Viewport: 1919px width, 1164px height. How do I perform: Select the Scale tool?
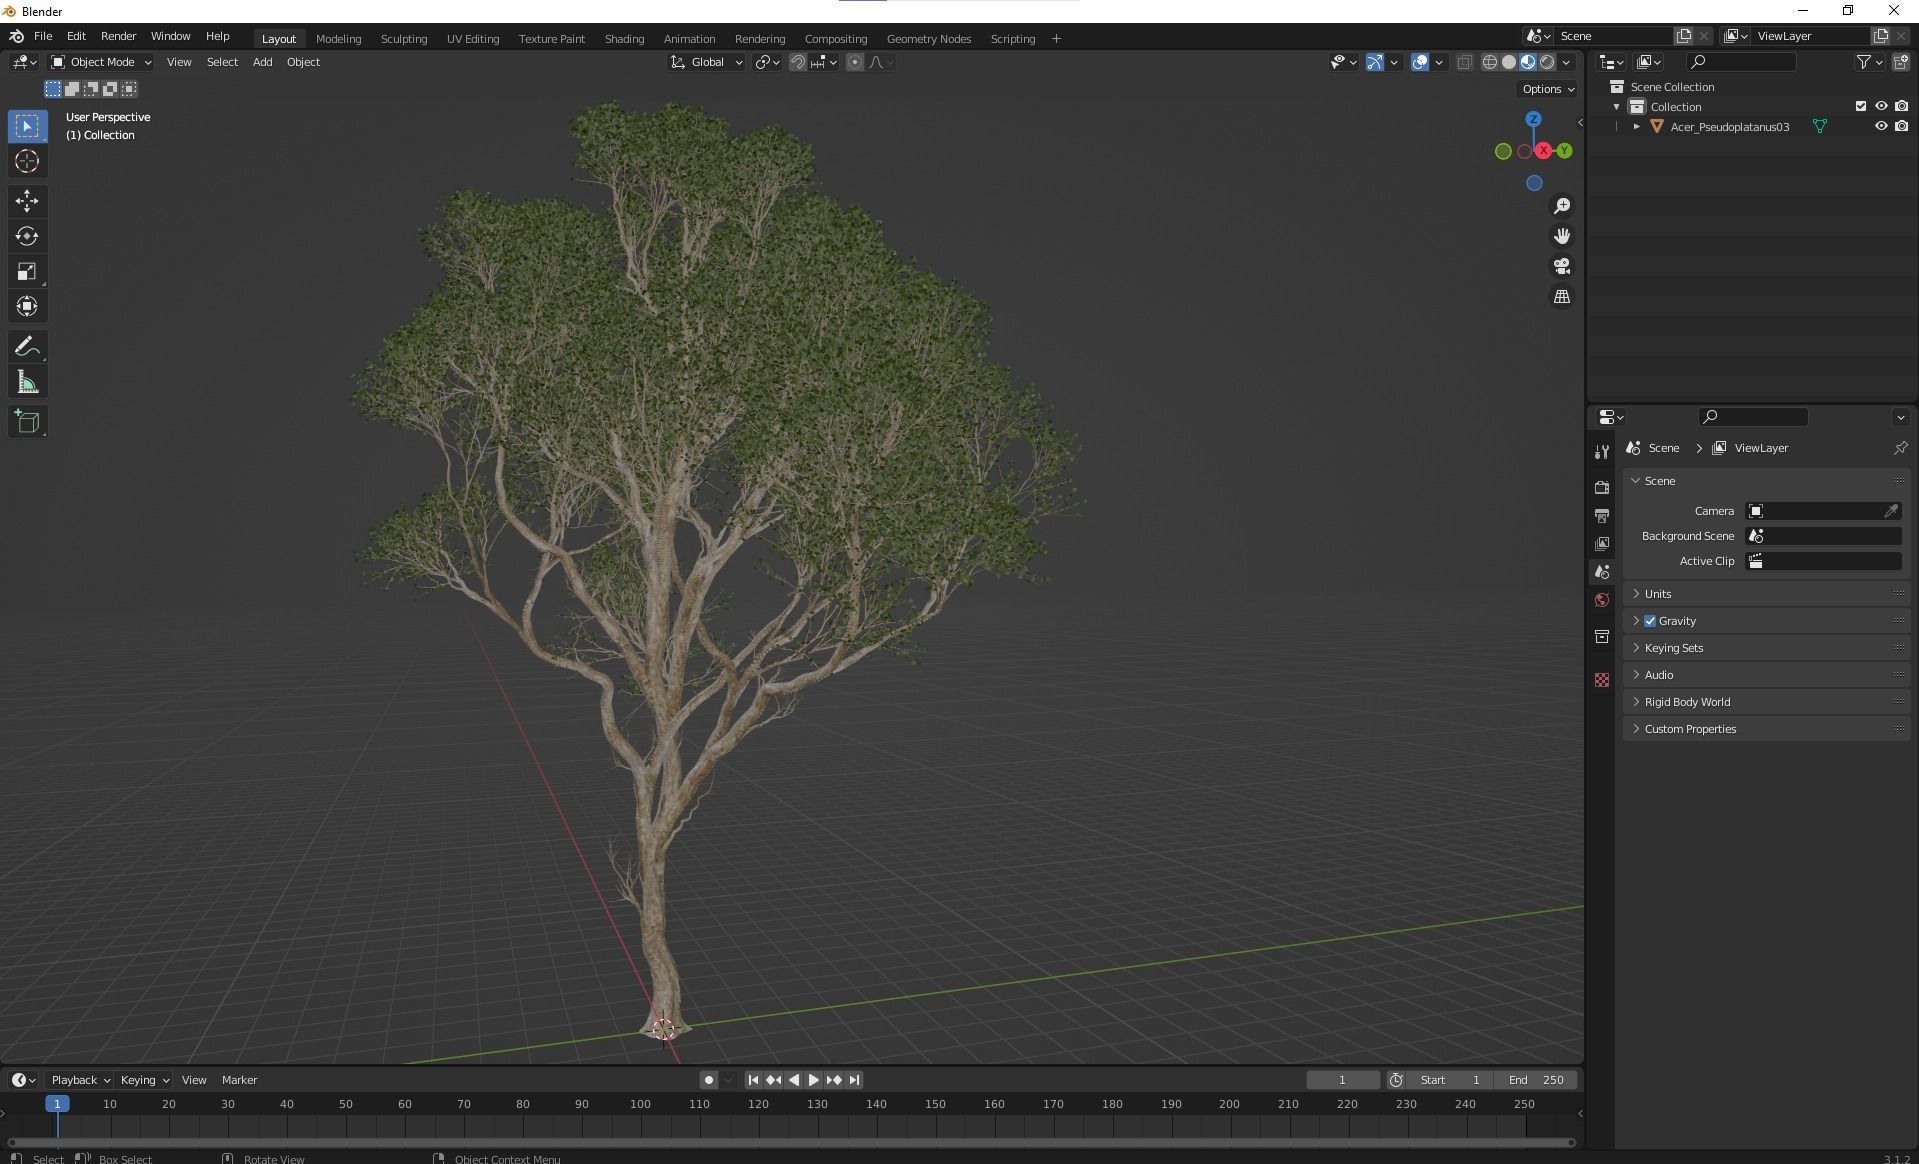(27, 271)
